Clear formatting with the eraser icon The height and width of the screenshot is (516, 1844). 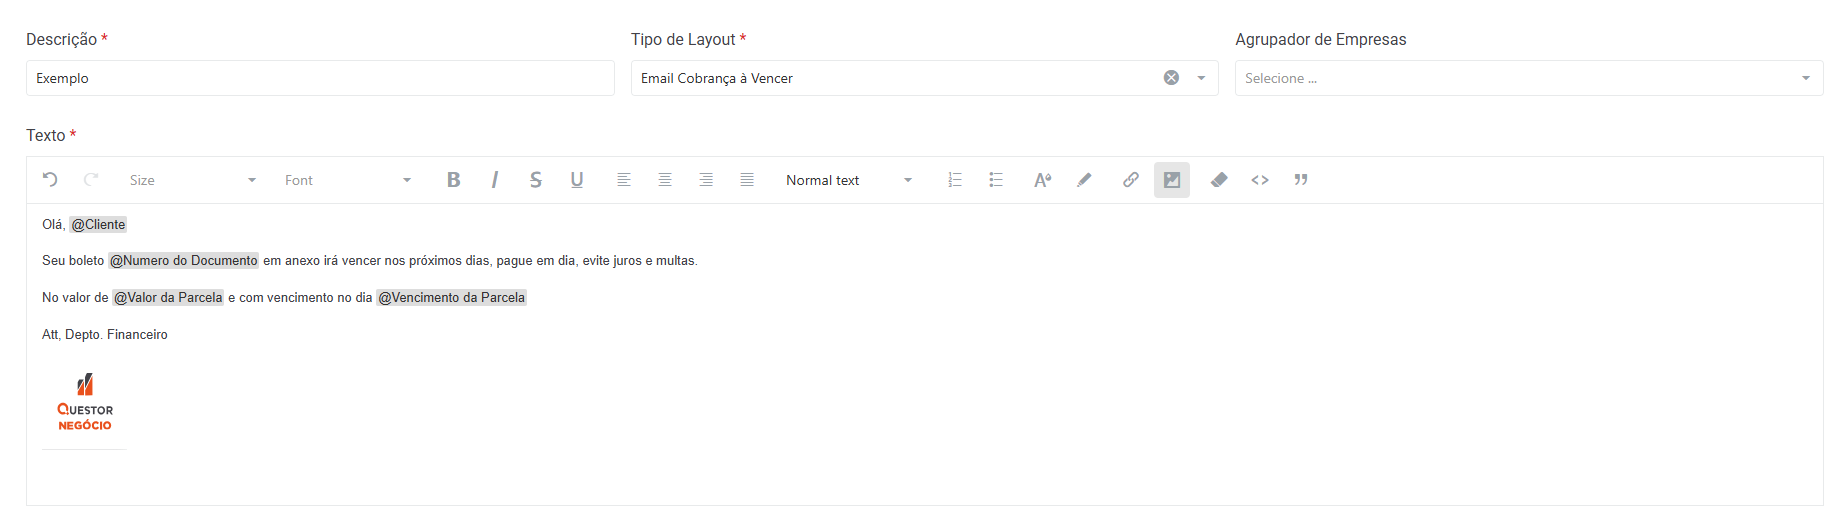(x=1219, y=180)
